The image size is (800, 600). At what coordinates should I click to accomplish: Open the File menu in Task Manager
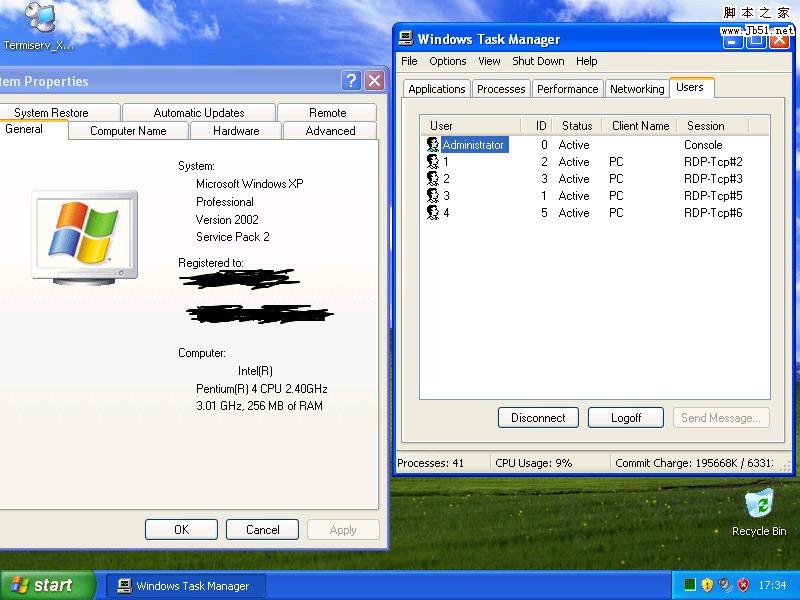coord(409,61)
